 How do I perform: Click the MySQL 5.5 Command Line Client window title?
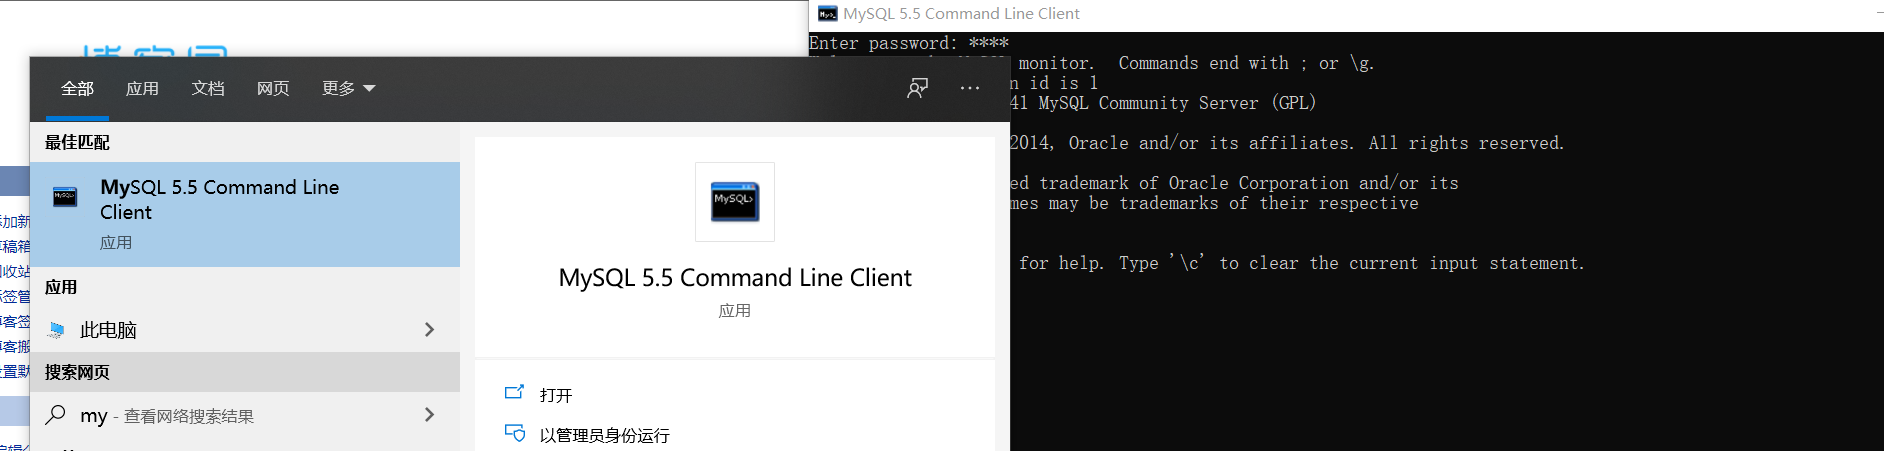961,14
